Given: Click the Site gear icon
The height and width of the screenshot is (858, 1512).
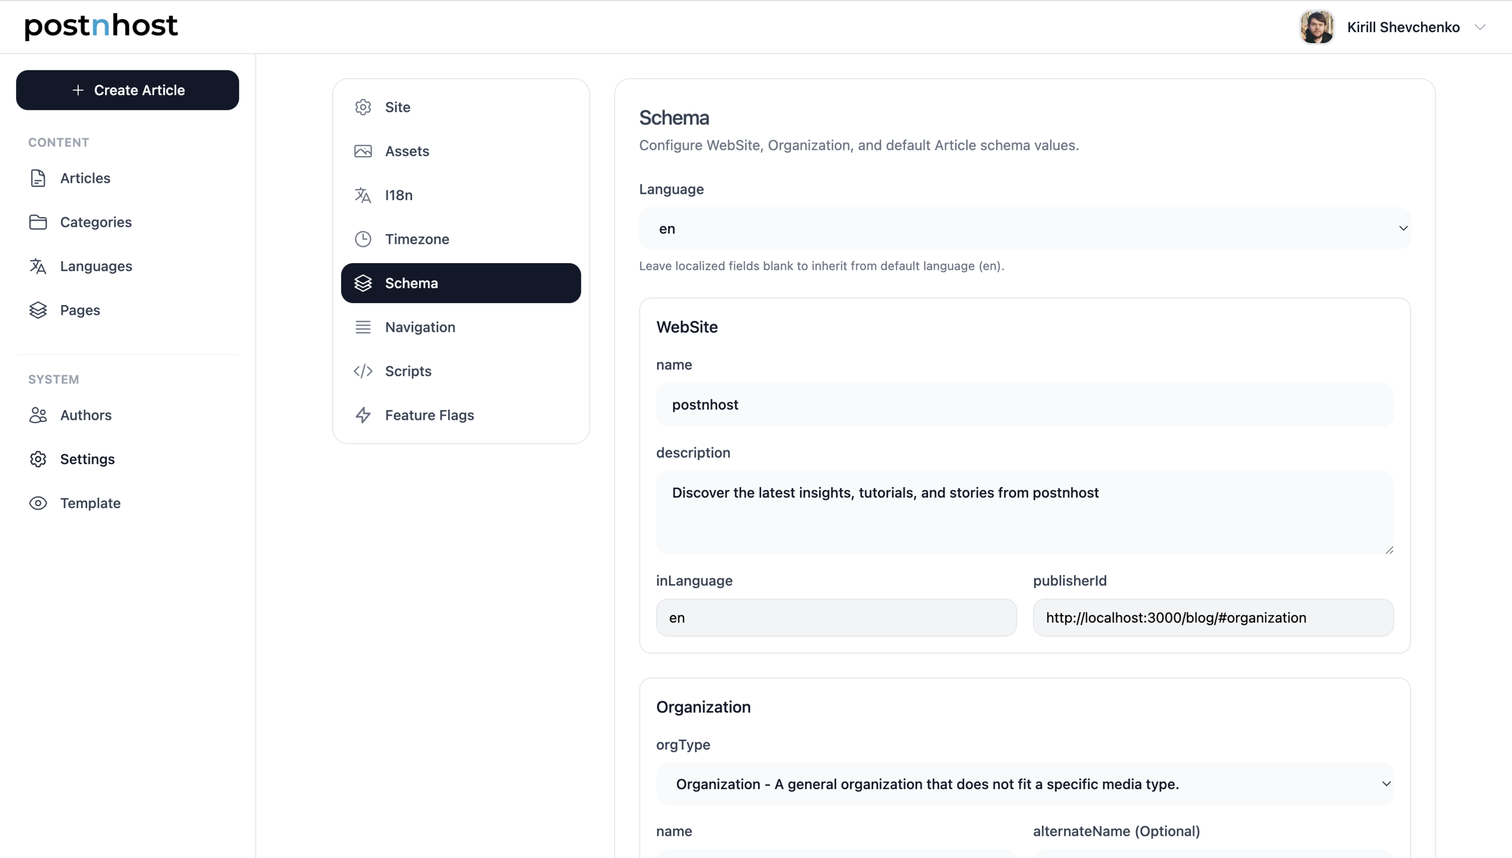Looking at the screenshot, I should point(363,107).
